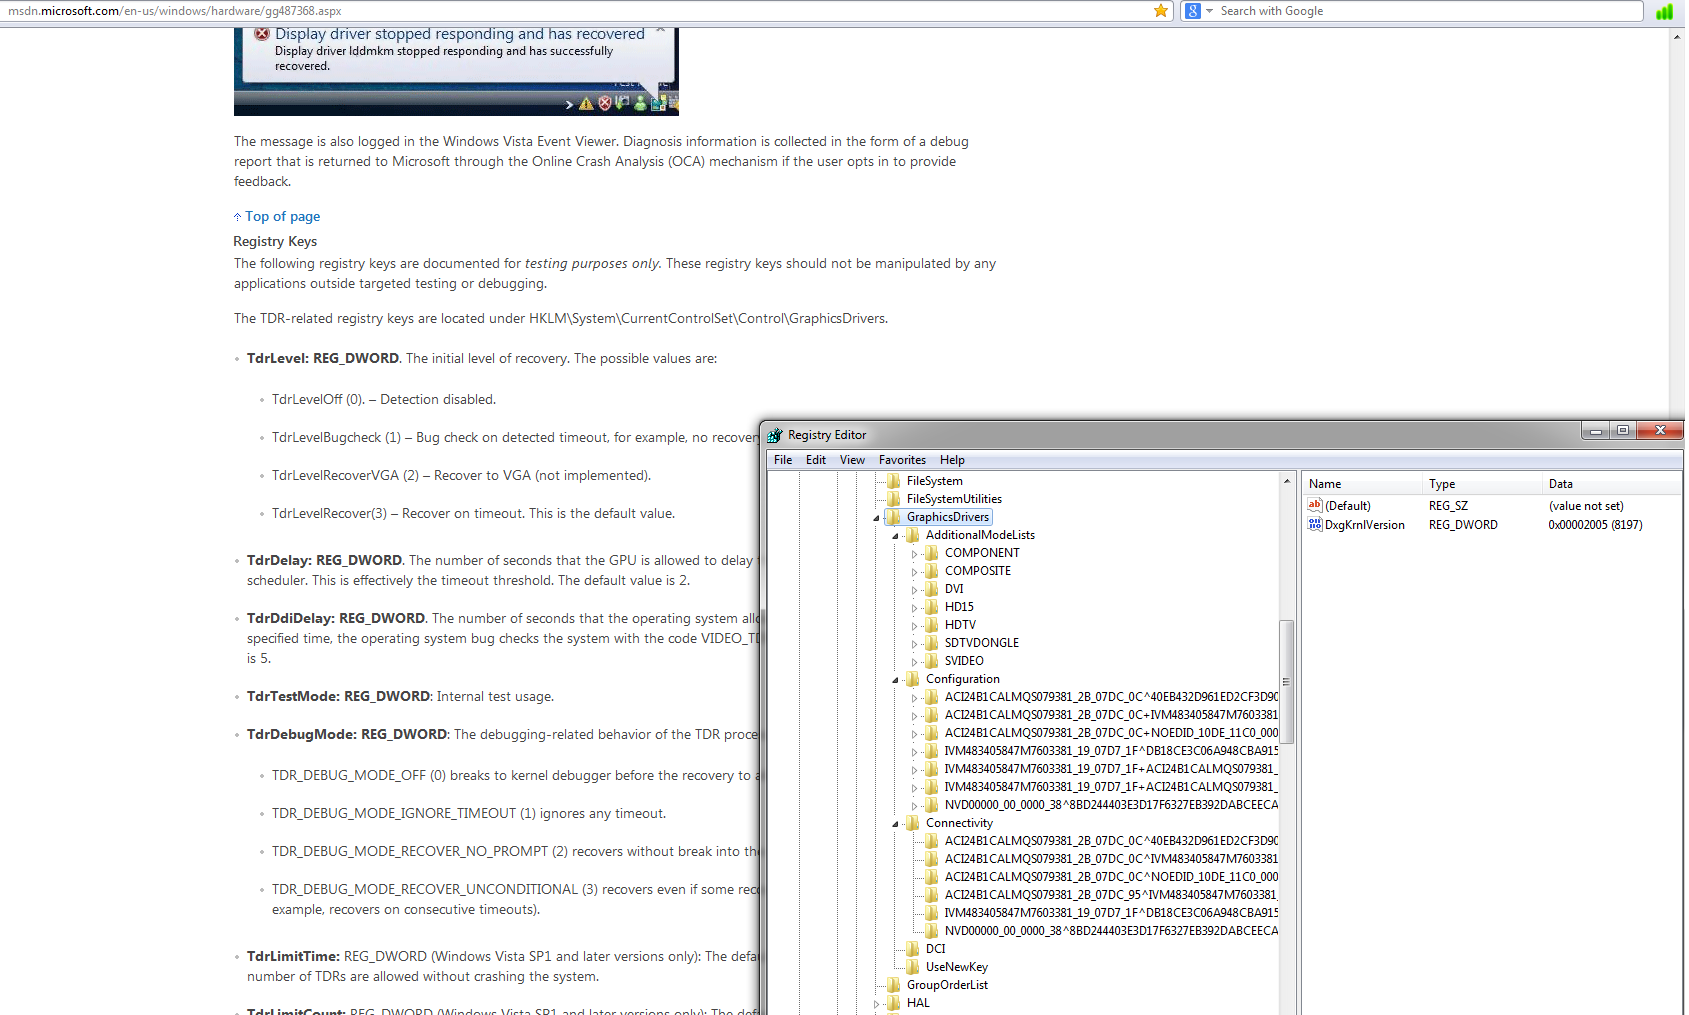1689x1015 pixels.
Task: Select the Configuration folder icon
Action: [x=913, y=679]
